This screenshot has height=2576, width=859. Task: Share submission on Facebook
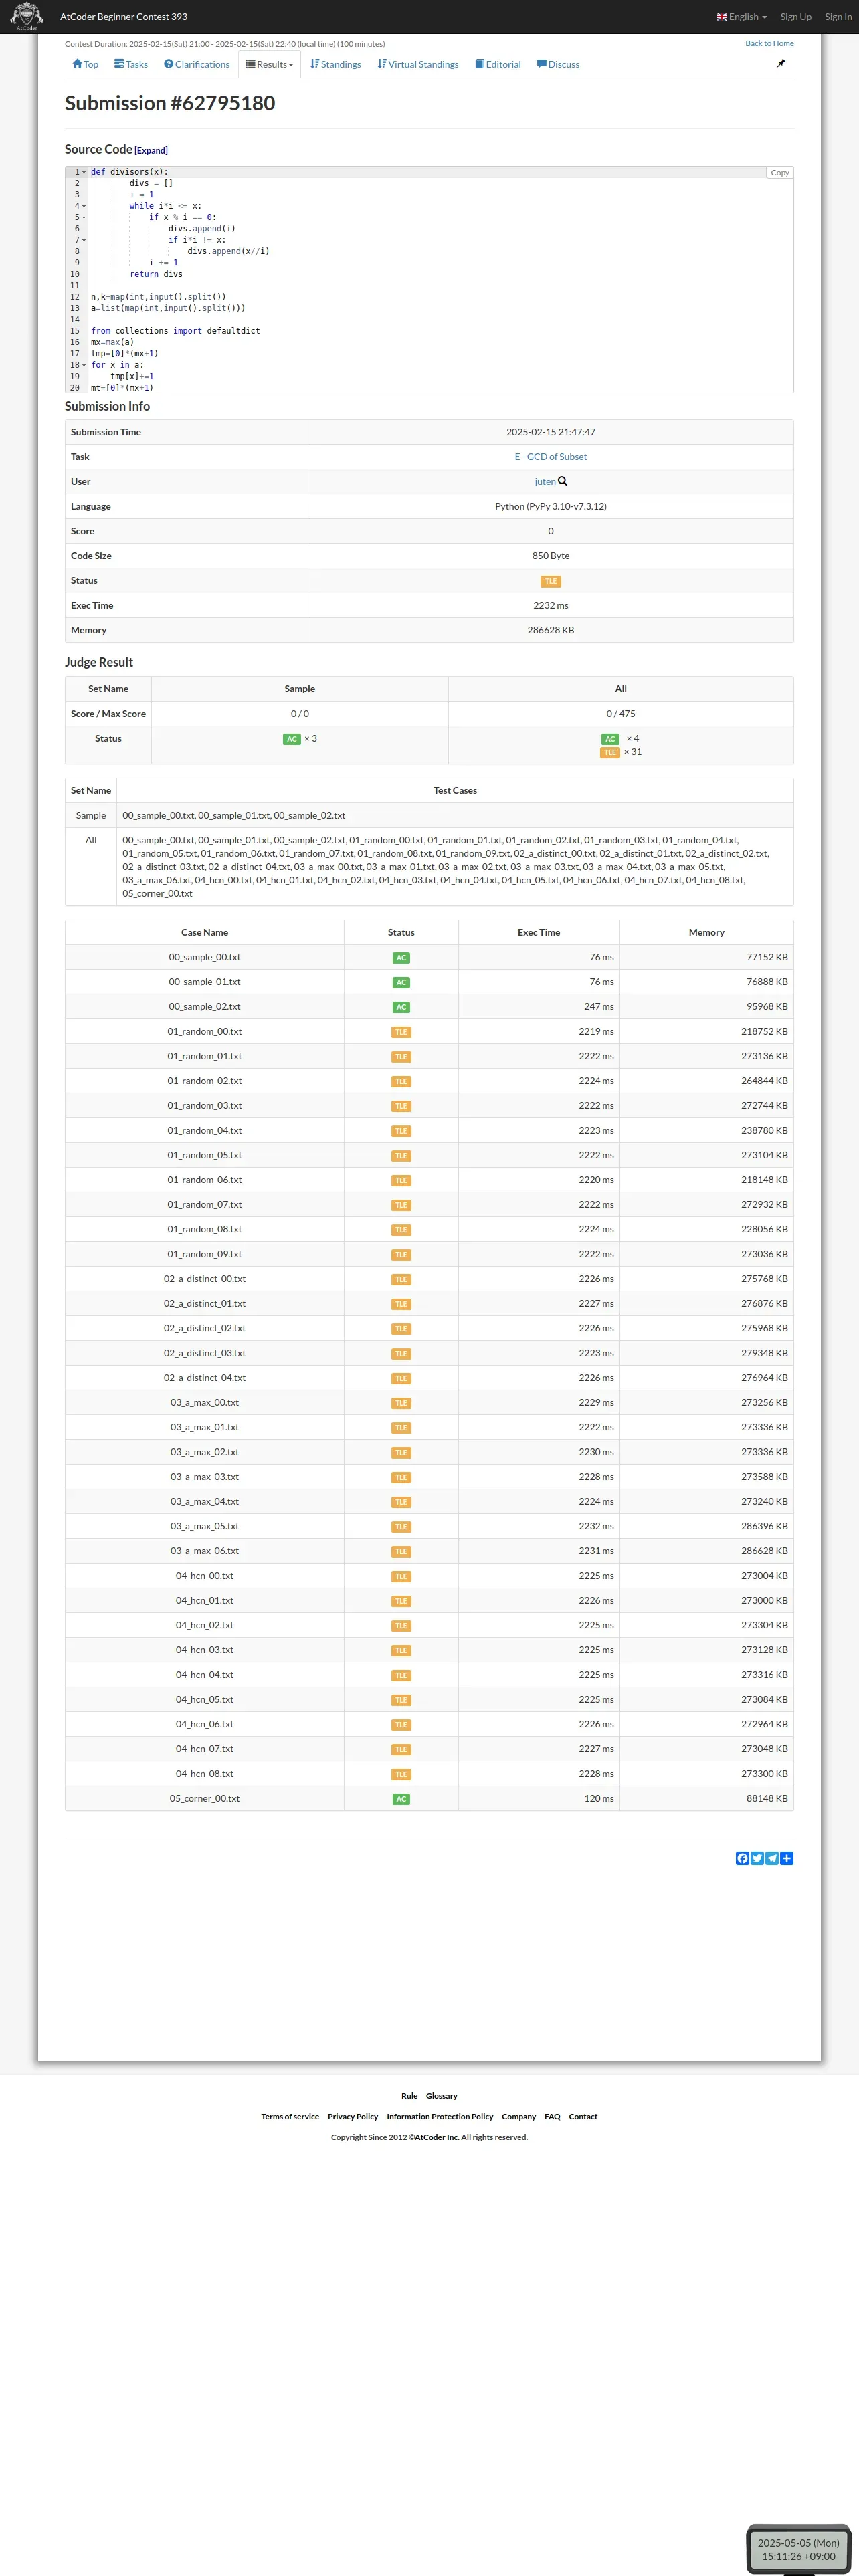(742, 1859)
